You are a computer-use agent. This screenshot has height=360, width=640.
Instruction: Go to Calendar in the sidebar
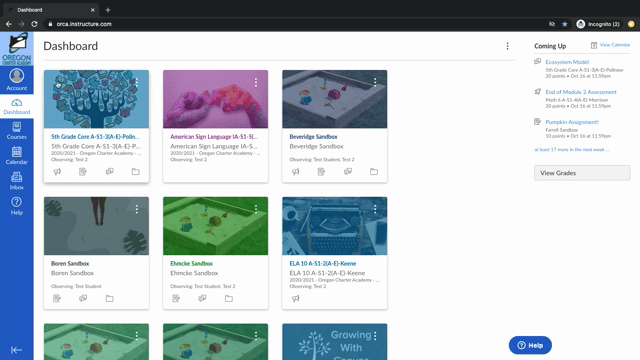[x=17, y=156]
